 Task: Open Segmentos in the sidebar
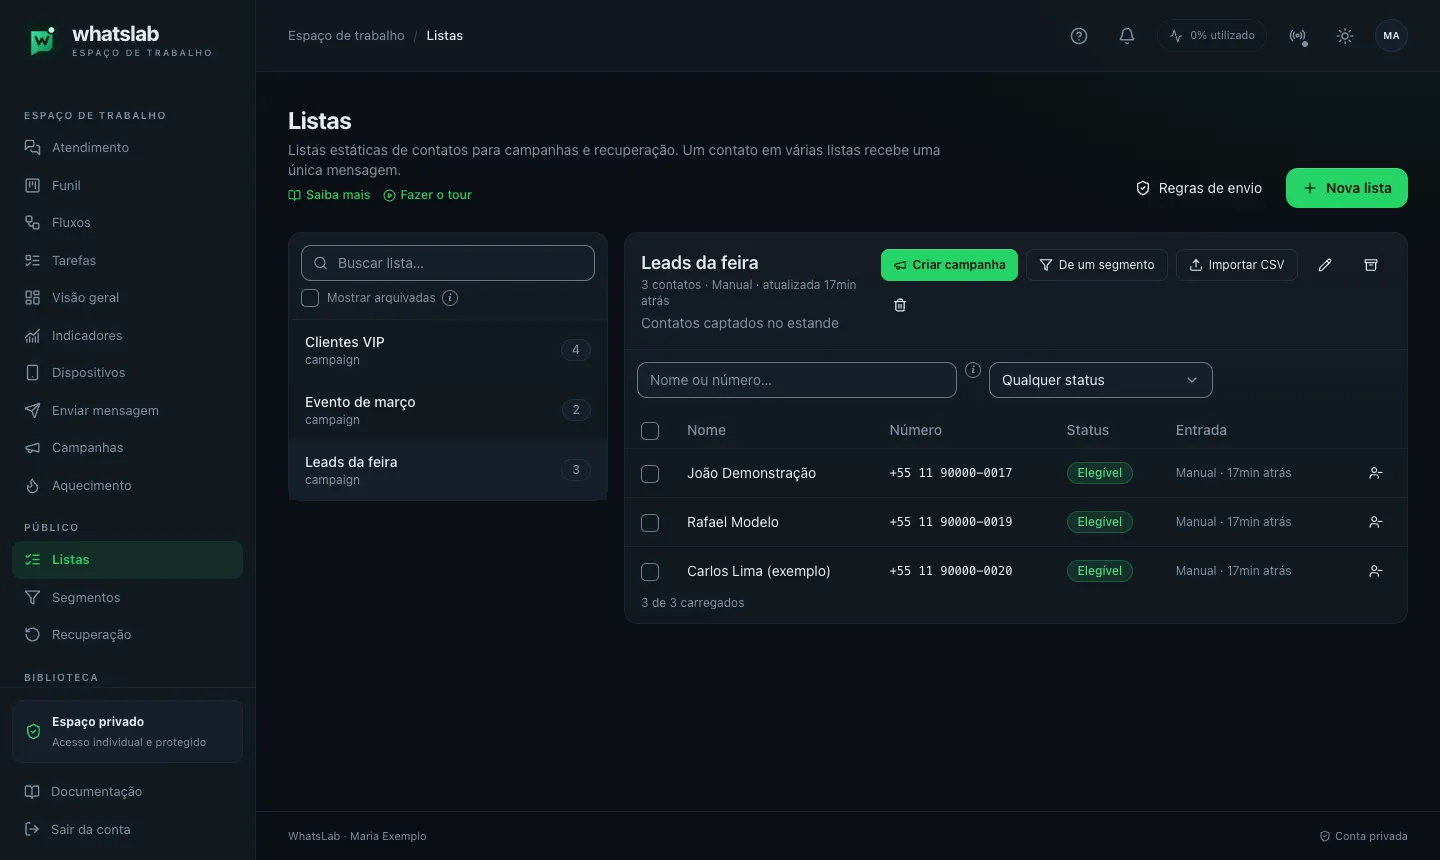(127, 598)
